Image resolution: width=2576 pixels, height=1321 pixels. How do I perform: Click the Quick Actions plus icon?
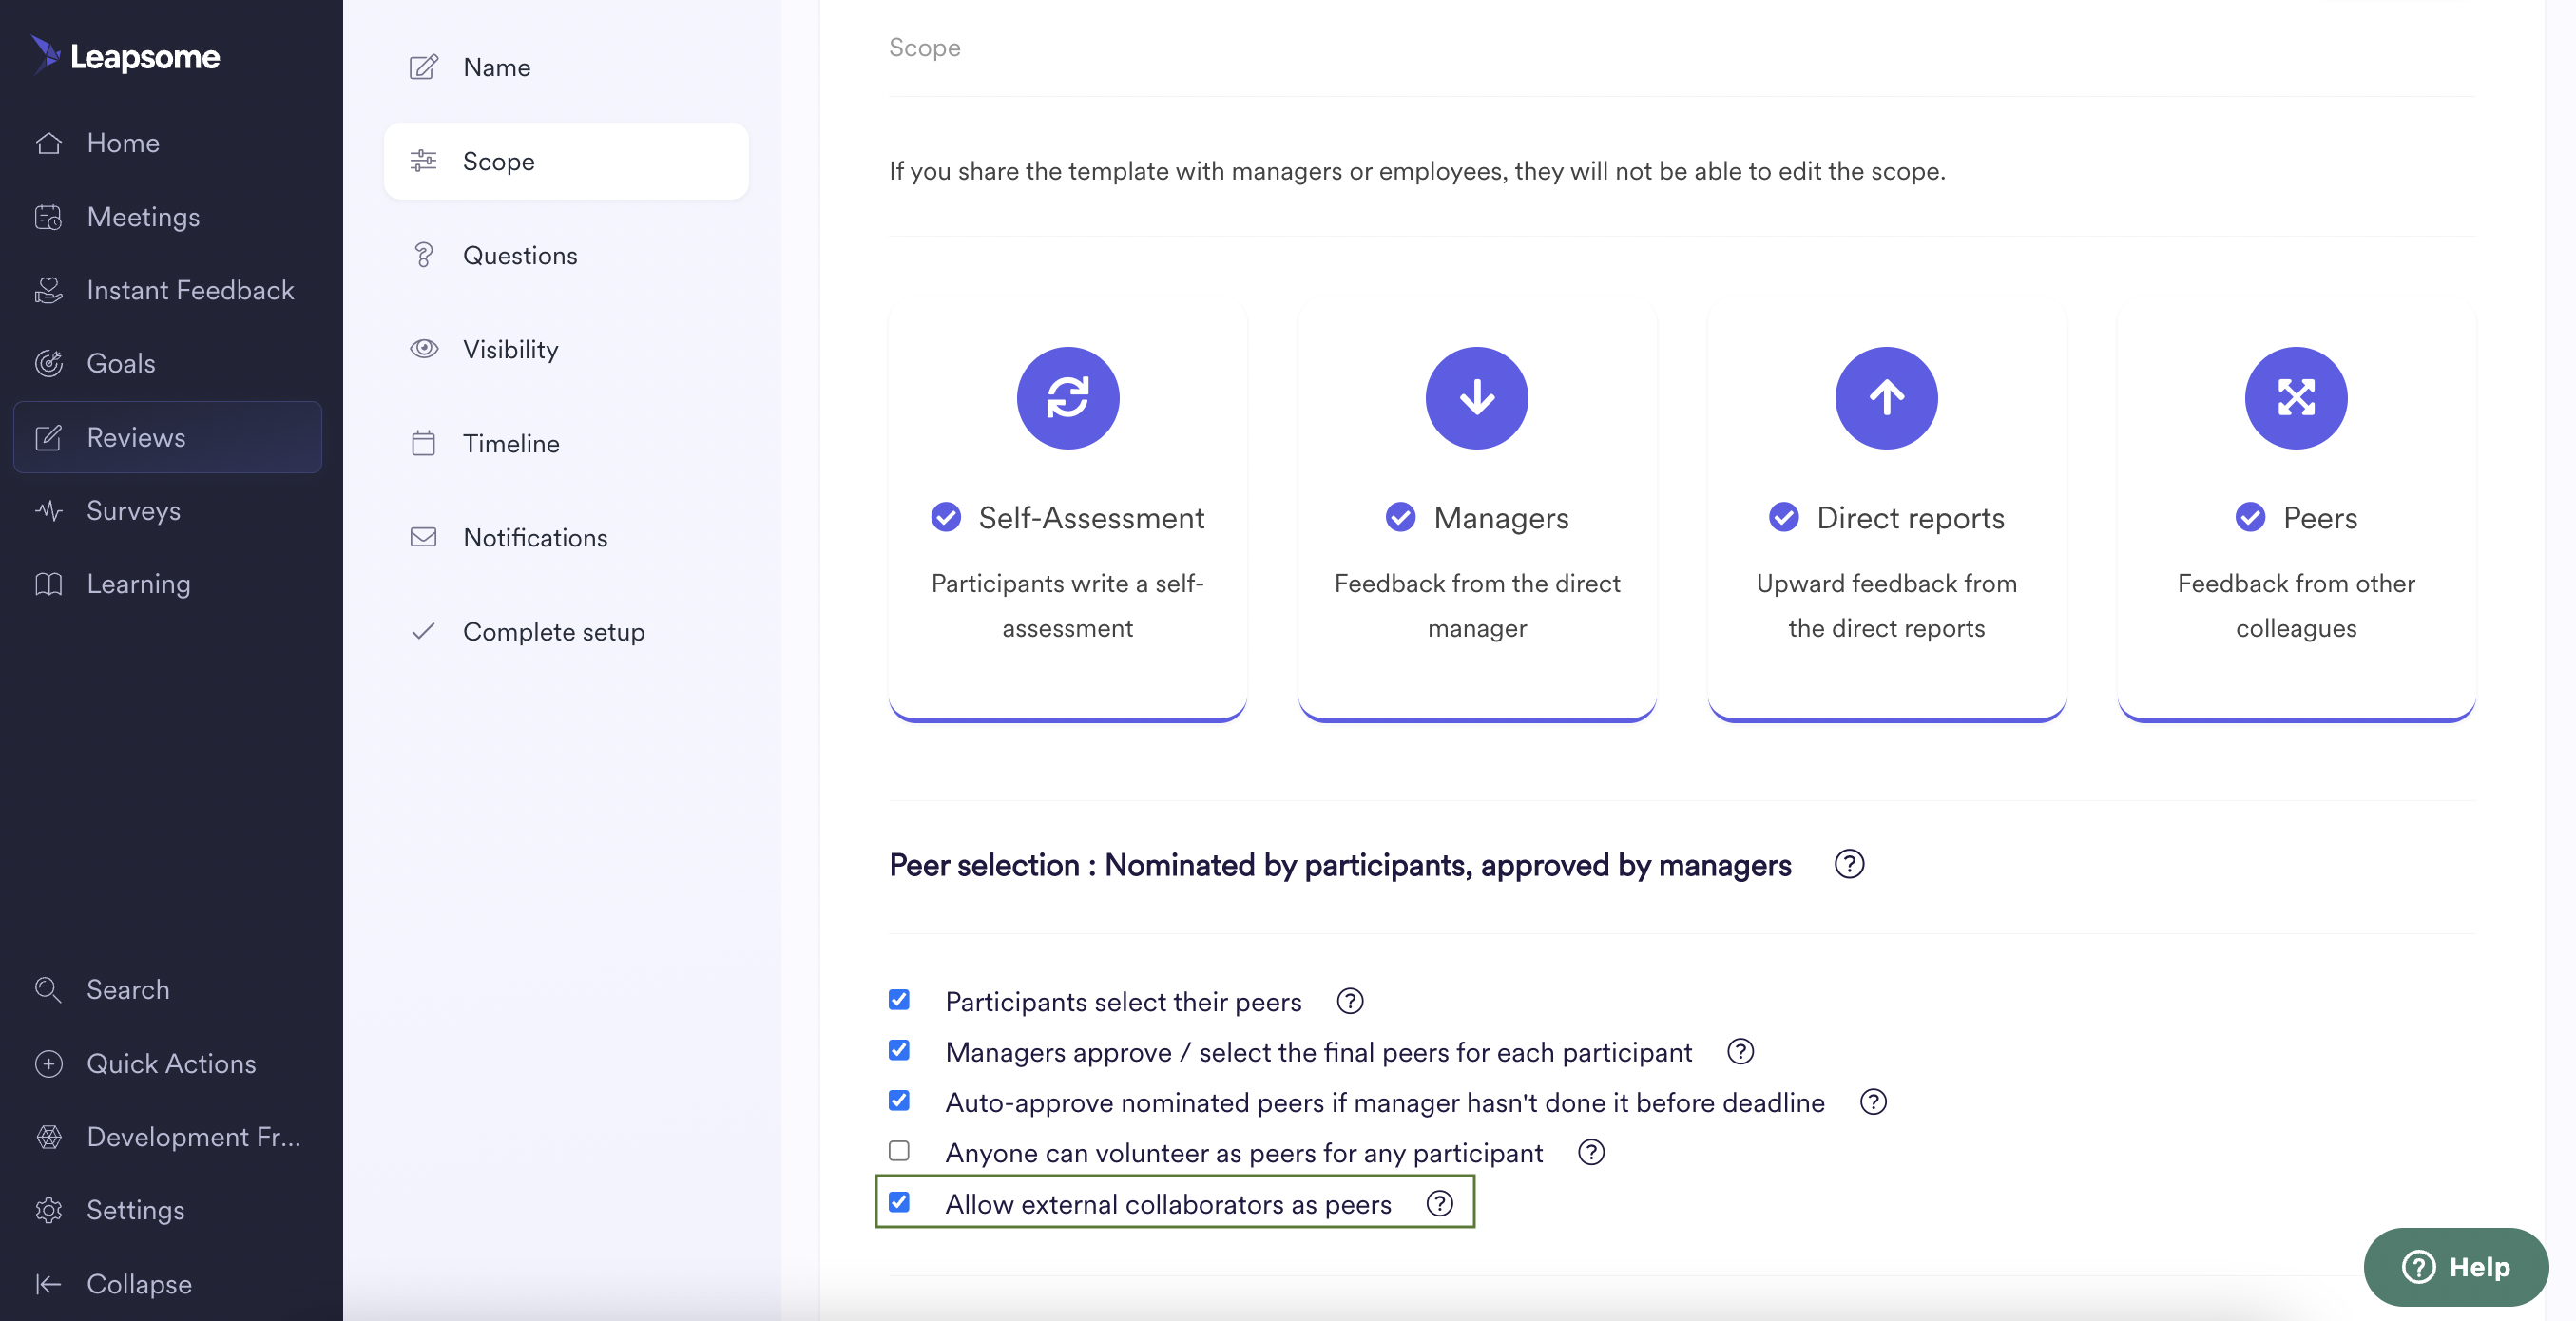[49, 1063]
